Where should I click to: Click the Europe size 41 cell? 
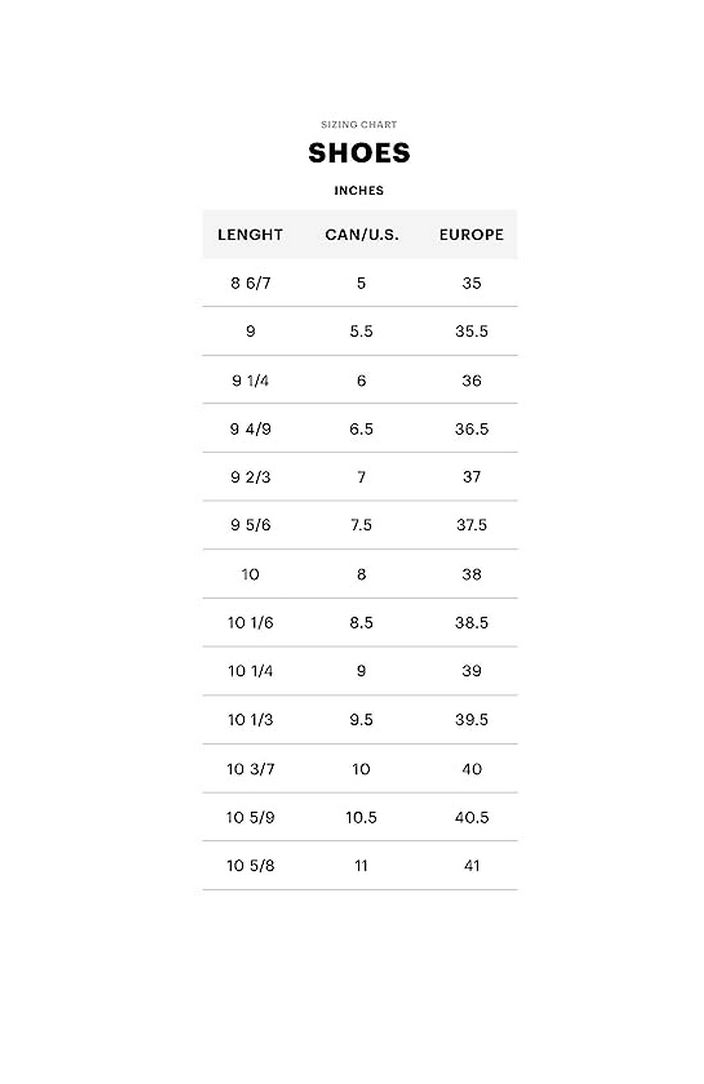(x=472, y=865)
